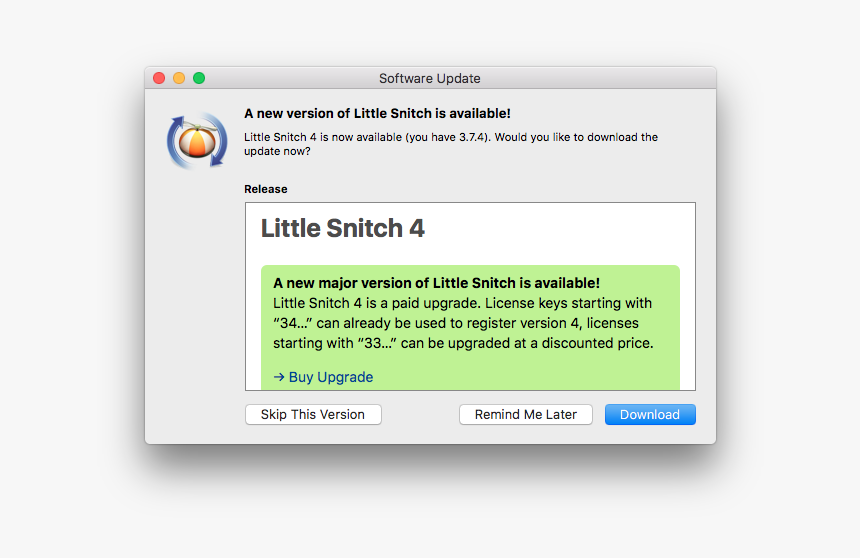Click the 'you have 3.7.4' version message

[451, 144]
